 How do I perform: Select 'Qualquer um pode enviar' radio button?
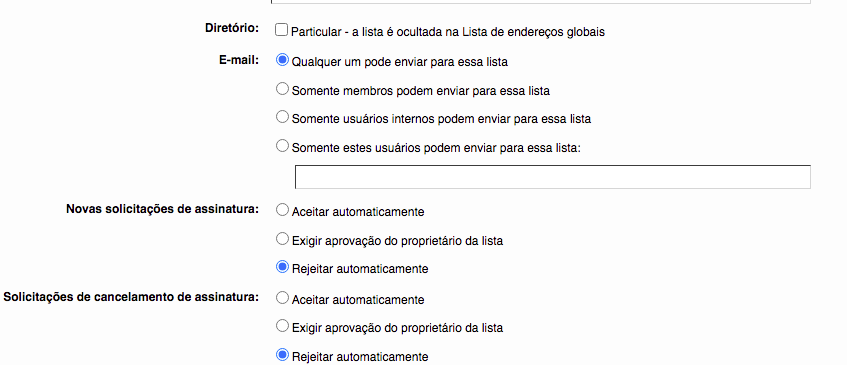[282, 60]
